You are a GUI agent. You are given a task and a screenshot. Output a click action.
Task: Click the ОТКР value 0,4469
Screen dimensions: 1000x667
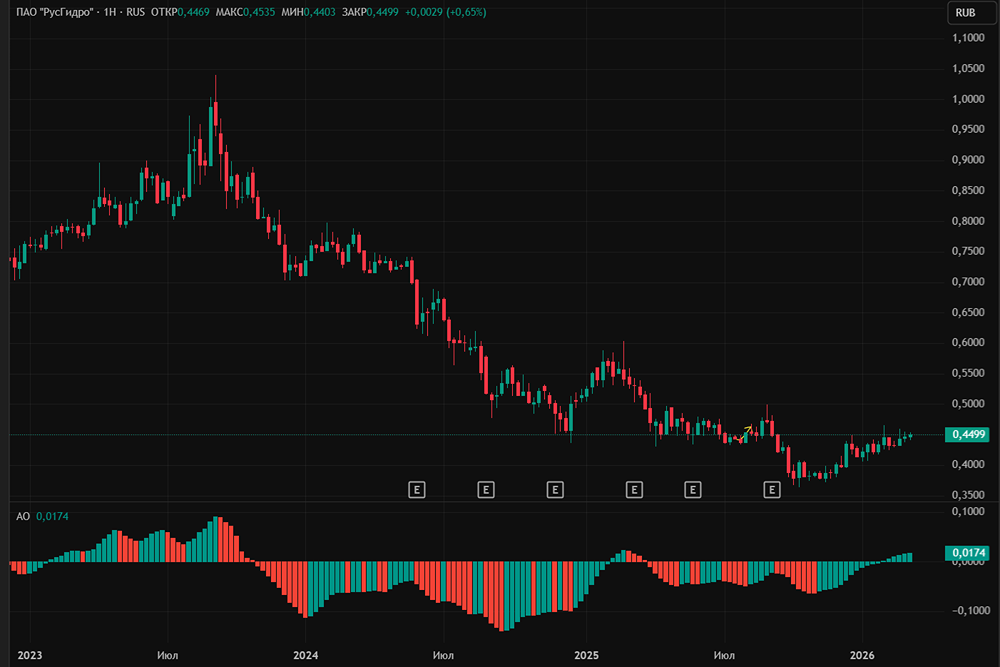tap(193, 12)
